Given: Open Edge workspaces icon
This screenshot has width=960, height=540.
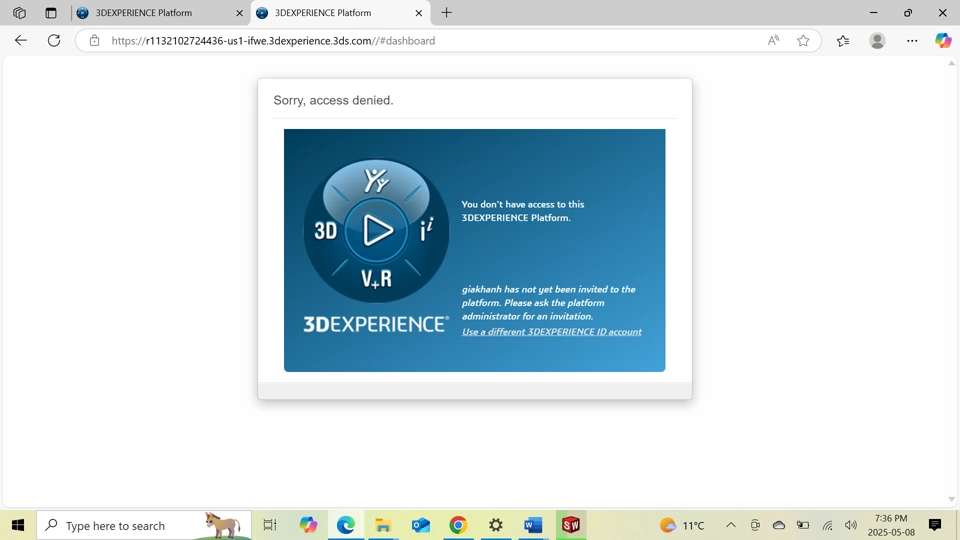Looking at the screenshot, I should (x=20, y=12).
